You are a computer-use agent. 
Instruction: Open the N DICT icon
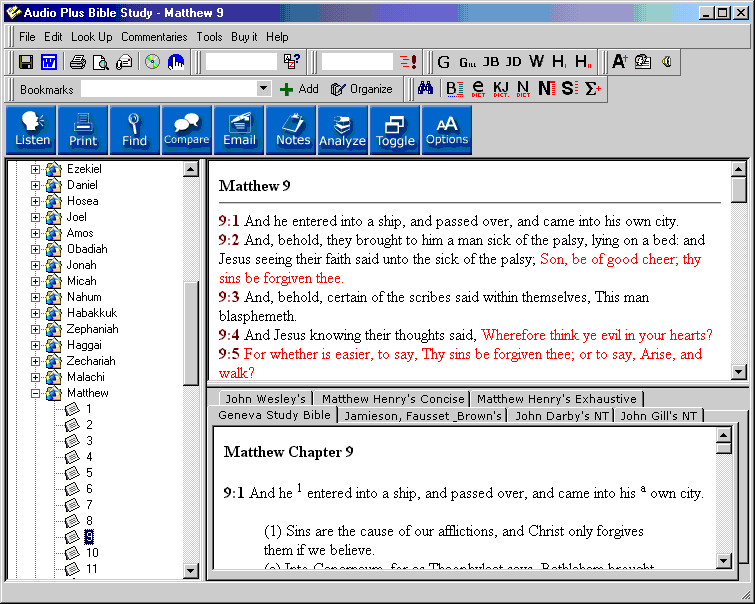523,89
